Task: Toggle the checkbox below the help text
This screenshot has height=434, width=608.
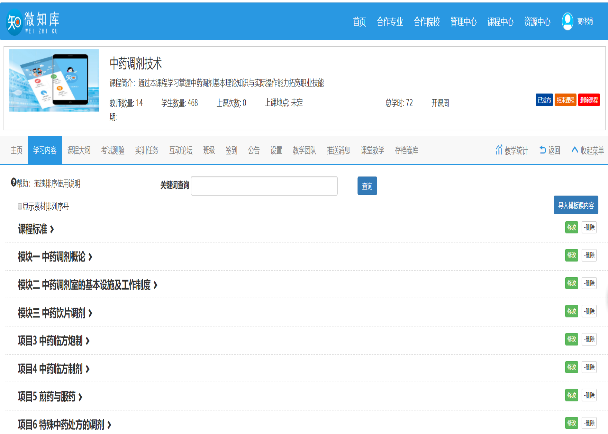Action: click(19, 206)
